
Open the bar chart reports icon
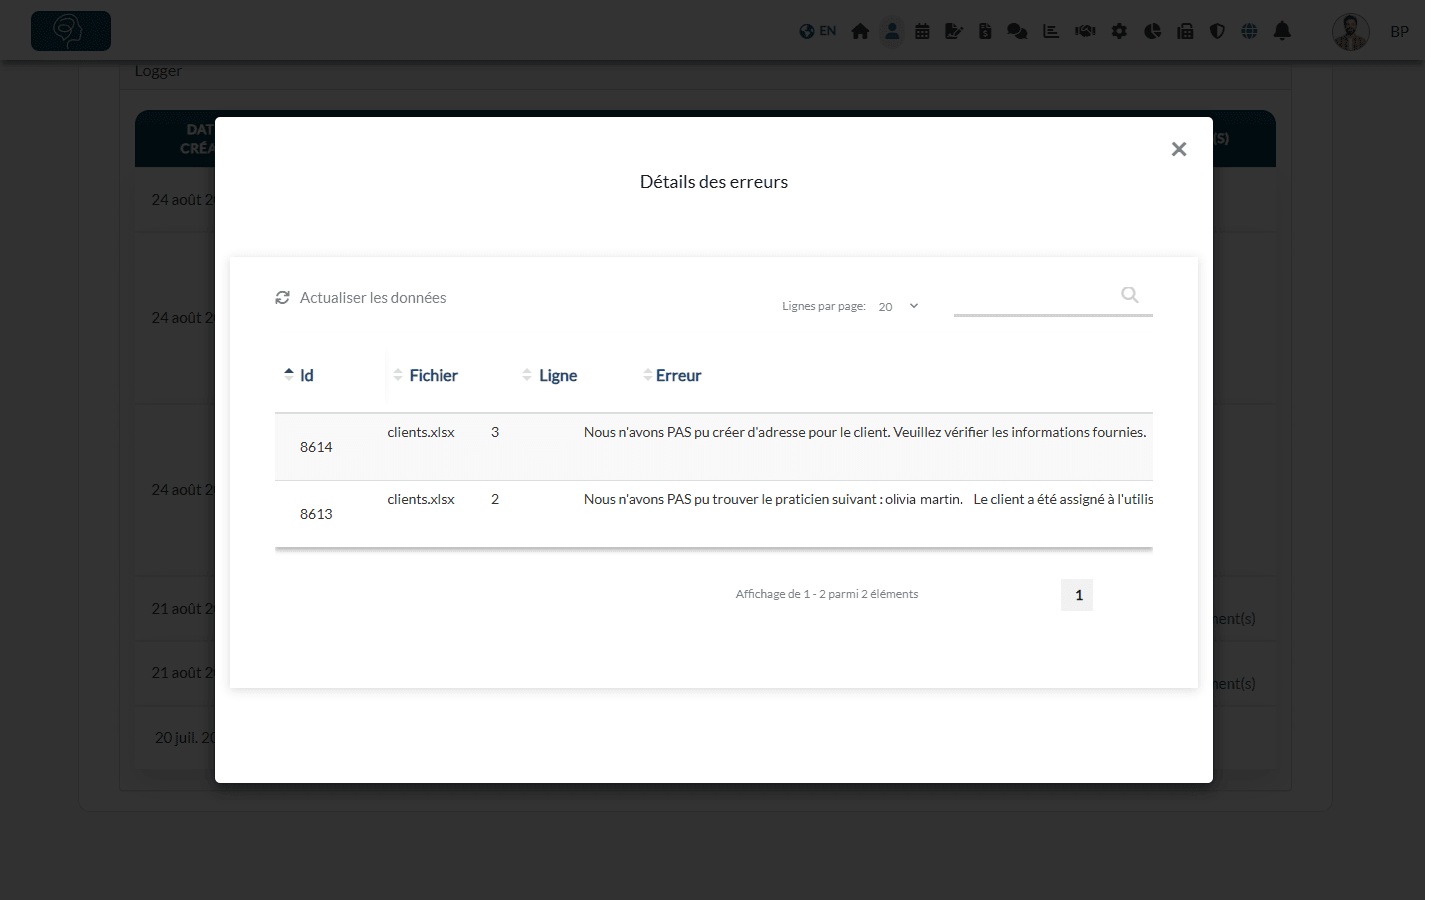pos(1051,31)
